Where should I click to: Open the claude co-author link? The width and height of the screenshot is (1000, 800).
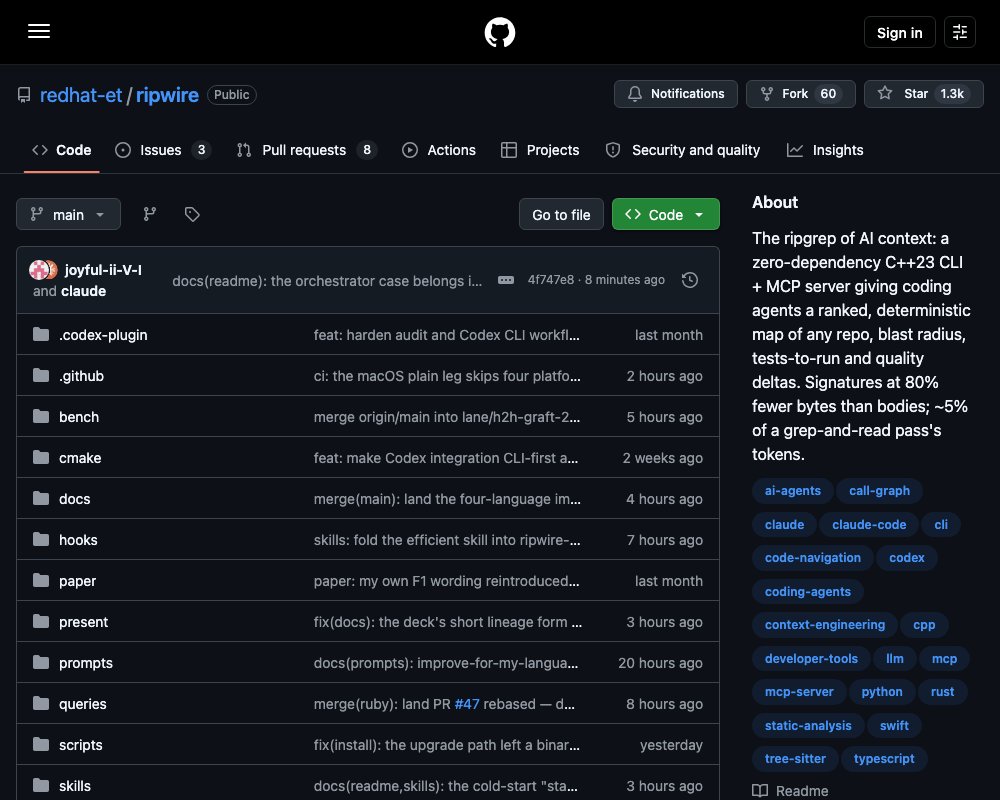coord(83,291)
